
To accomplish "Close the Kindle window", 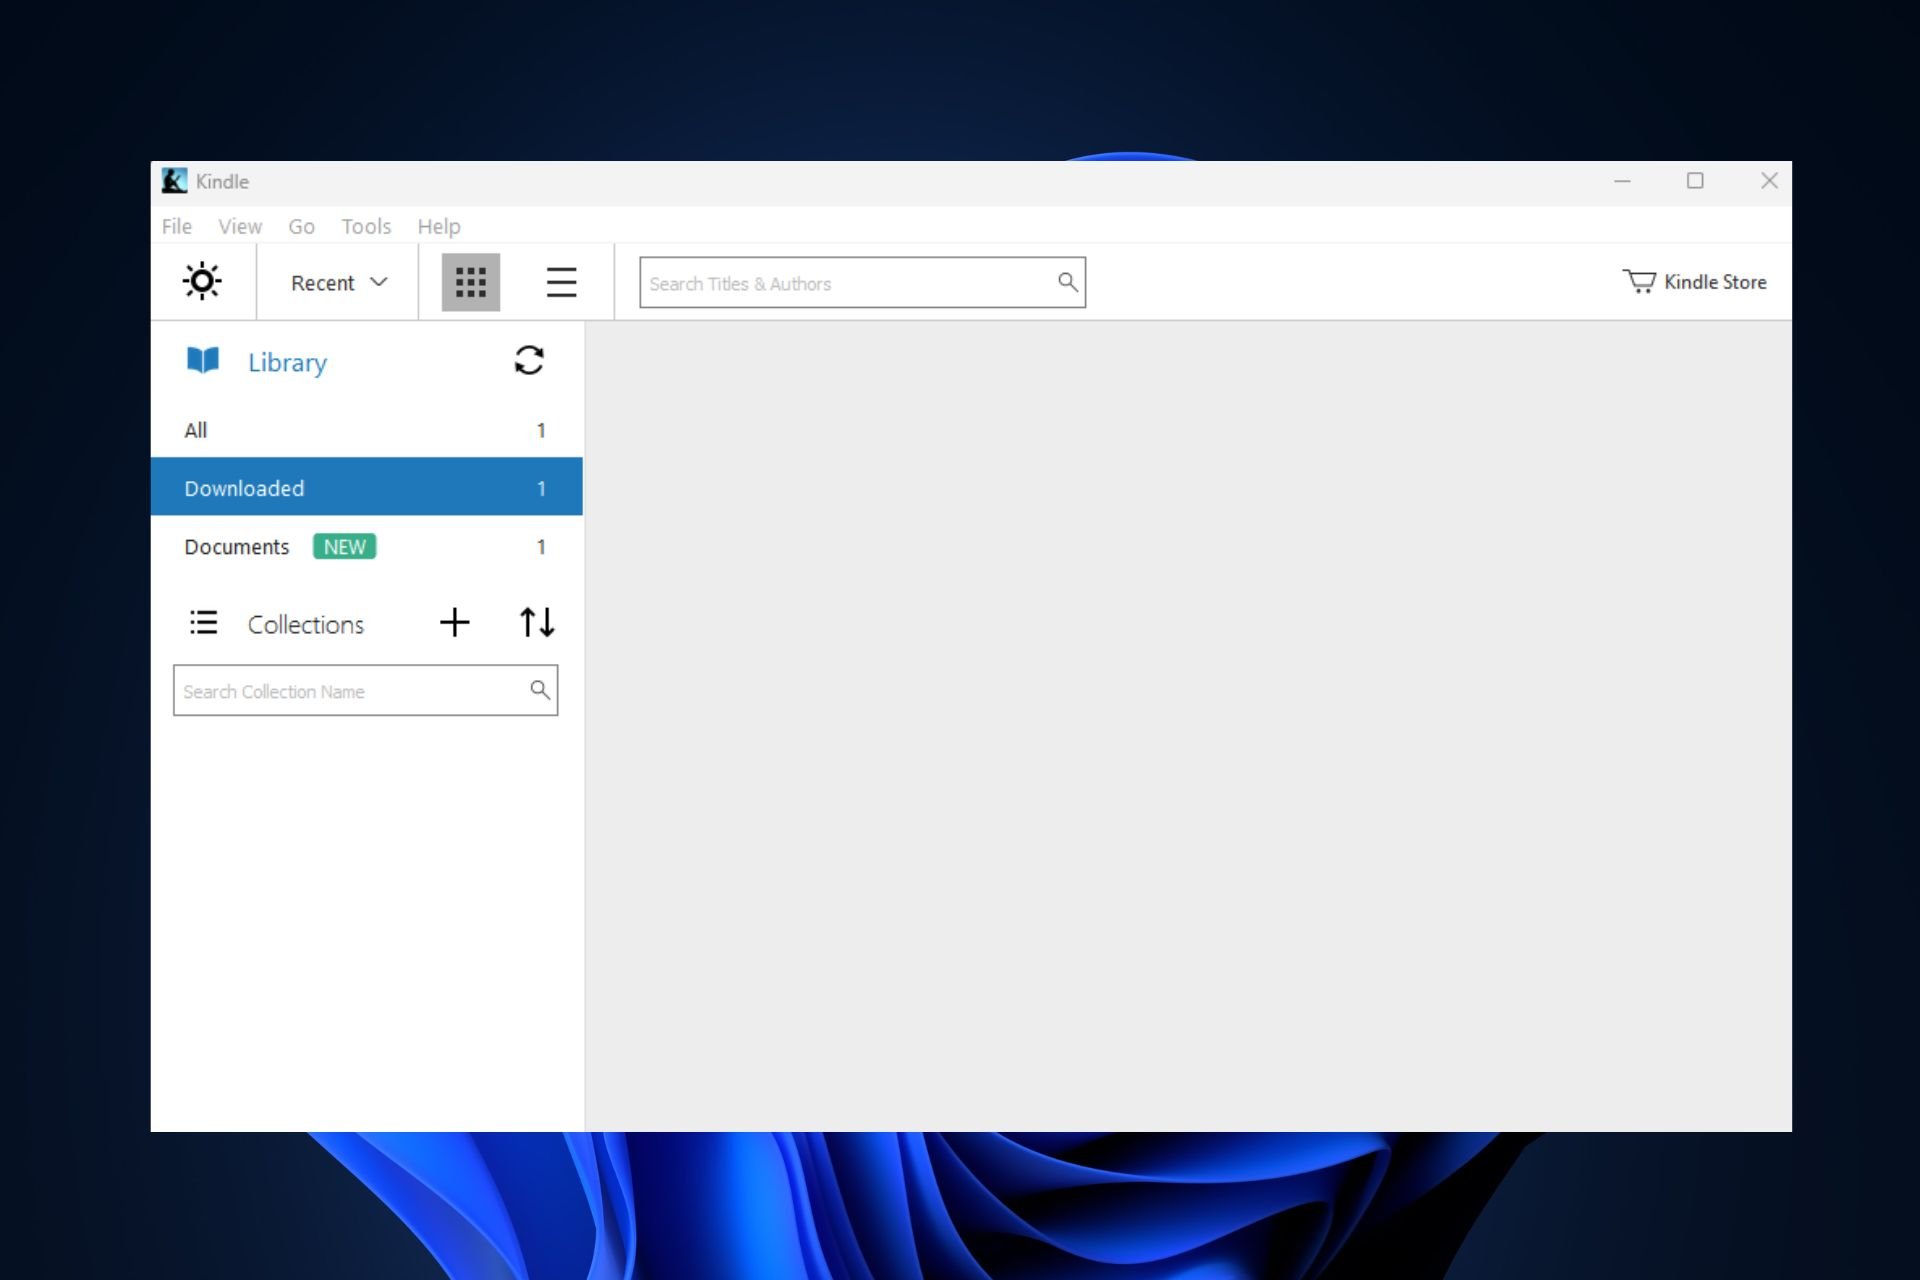I will point(1769,181).
